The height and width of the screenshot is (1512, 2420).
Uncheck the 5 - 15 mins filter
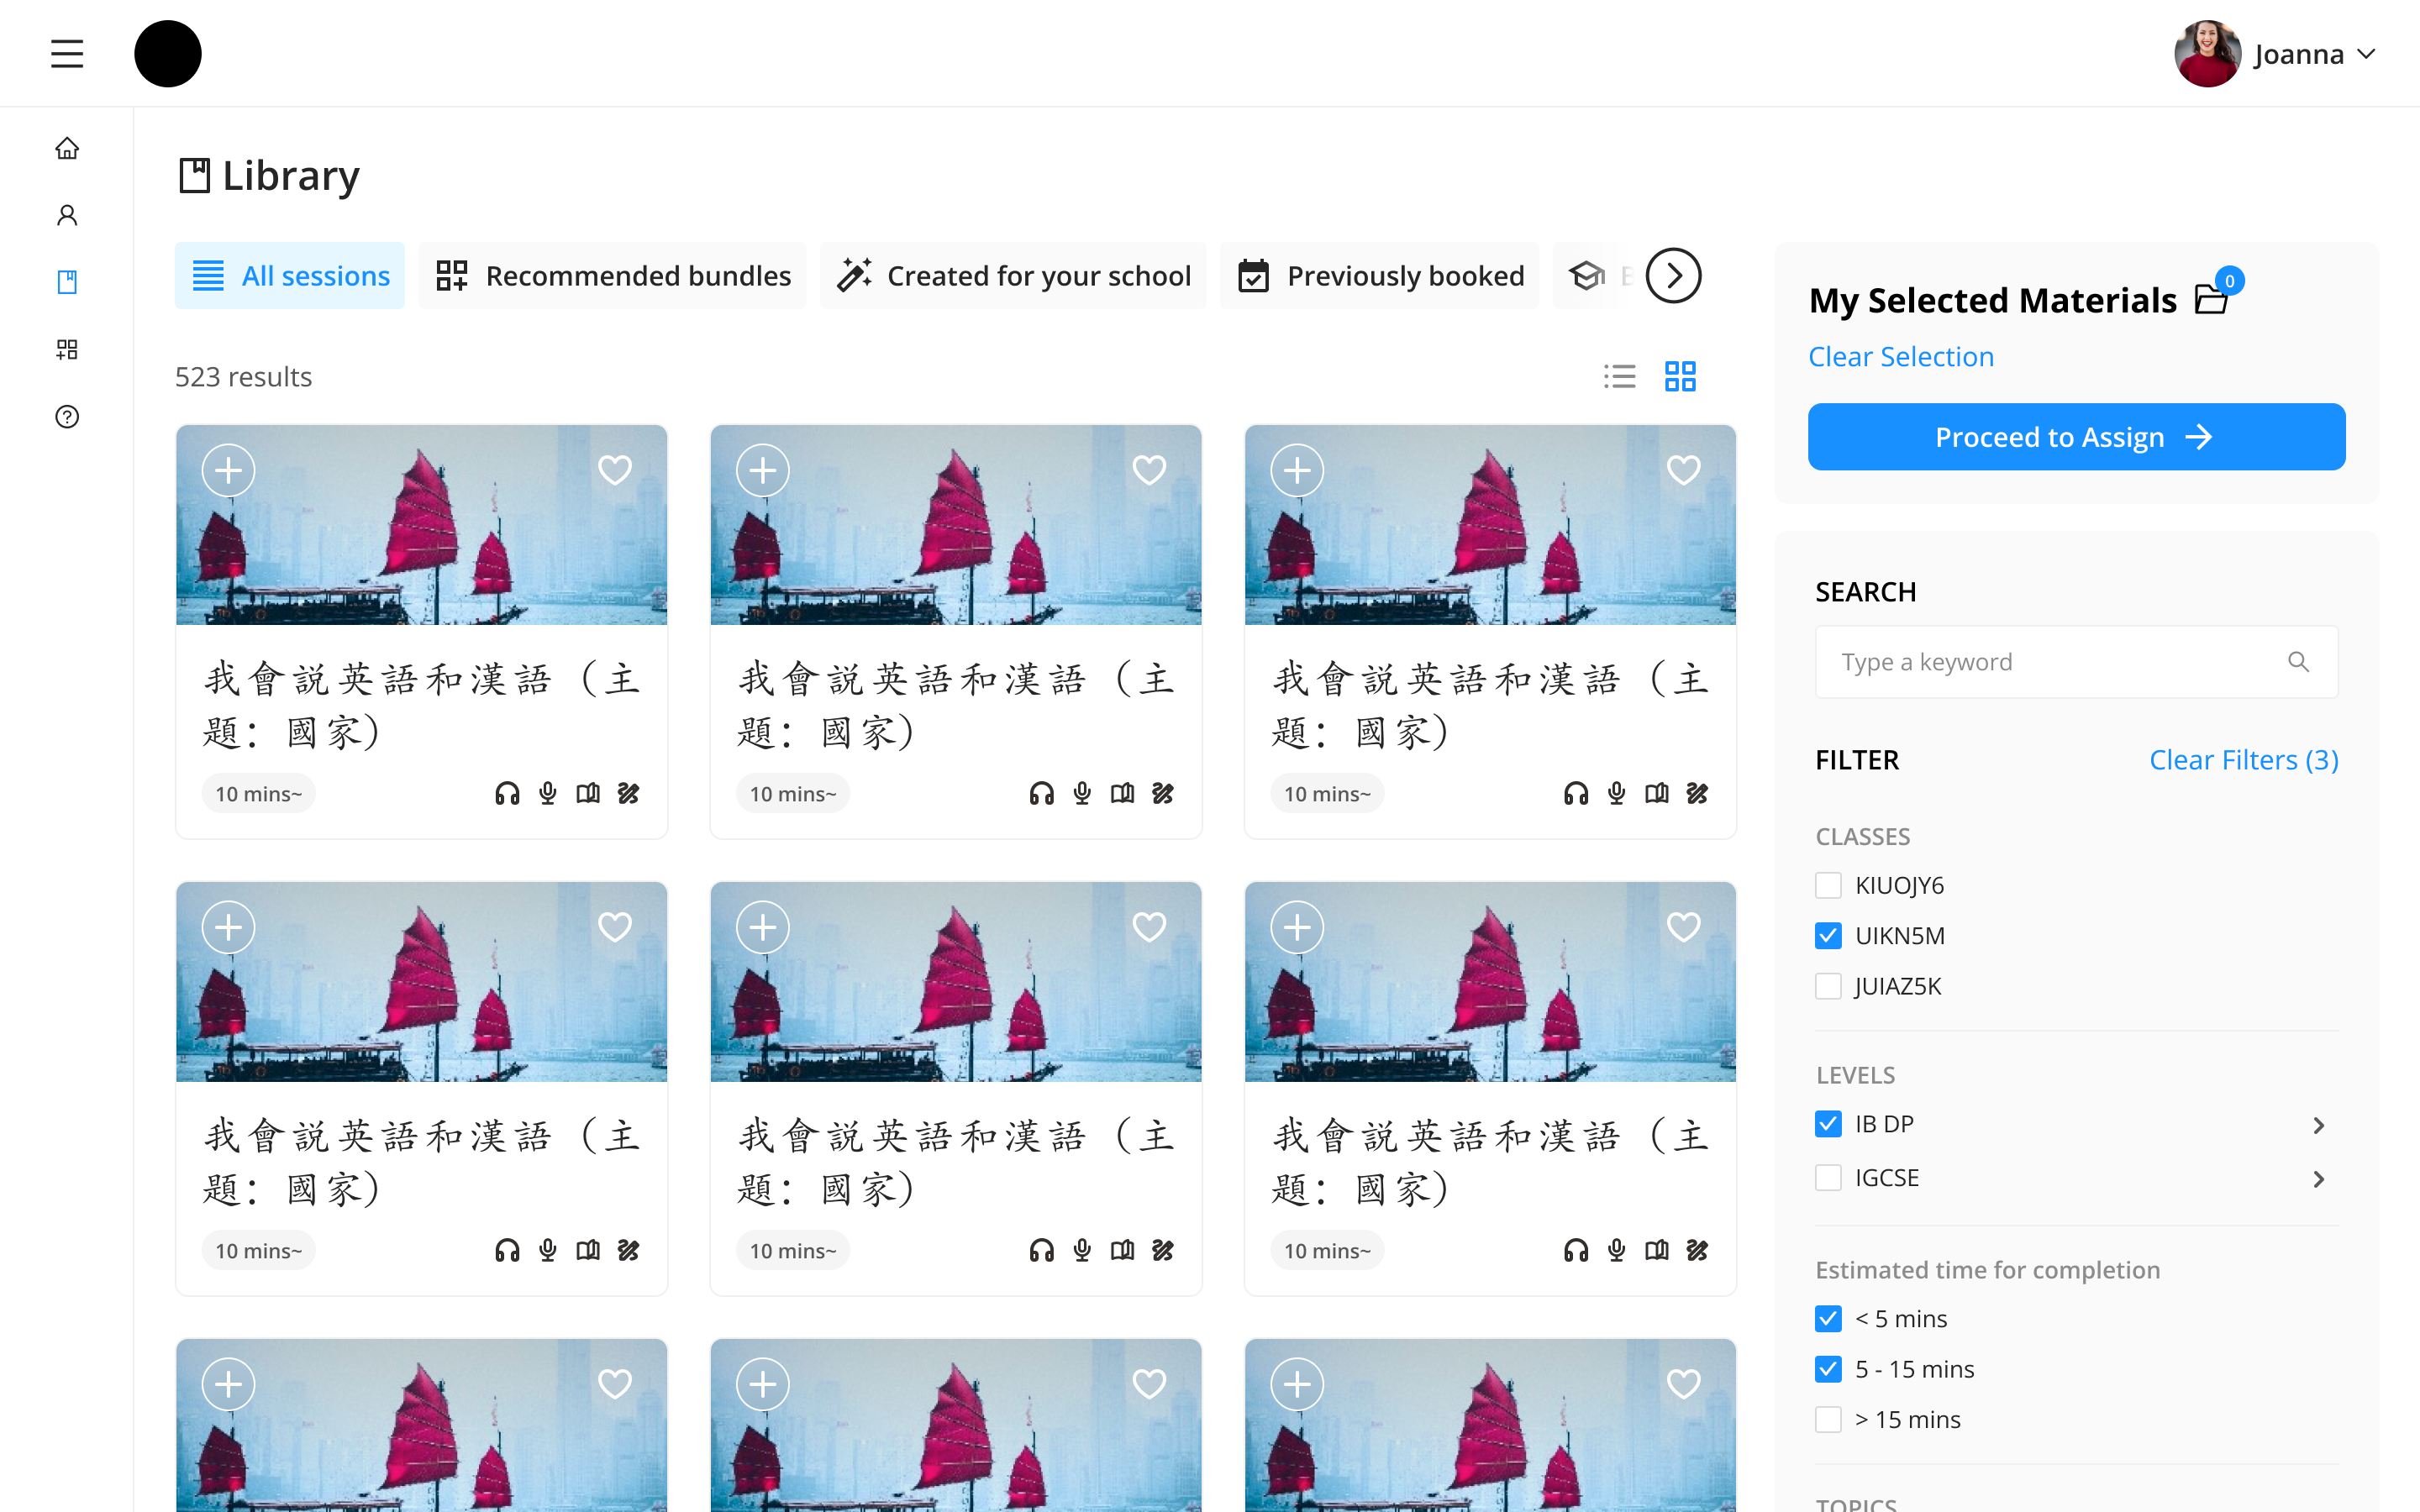point(1828,1369)
